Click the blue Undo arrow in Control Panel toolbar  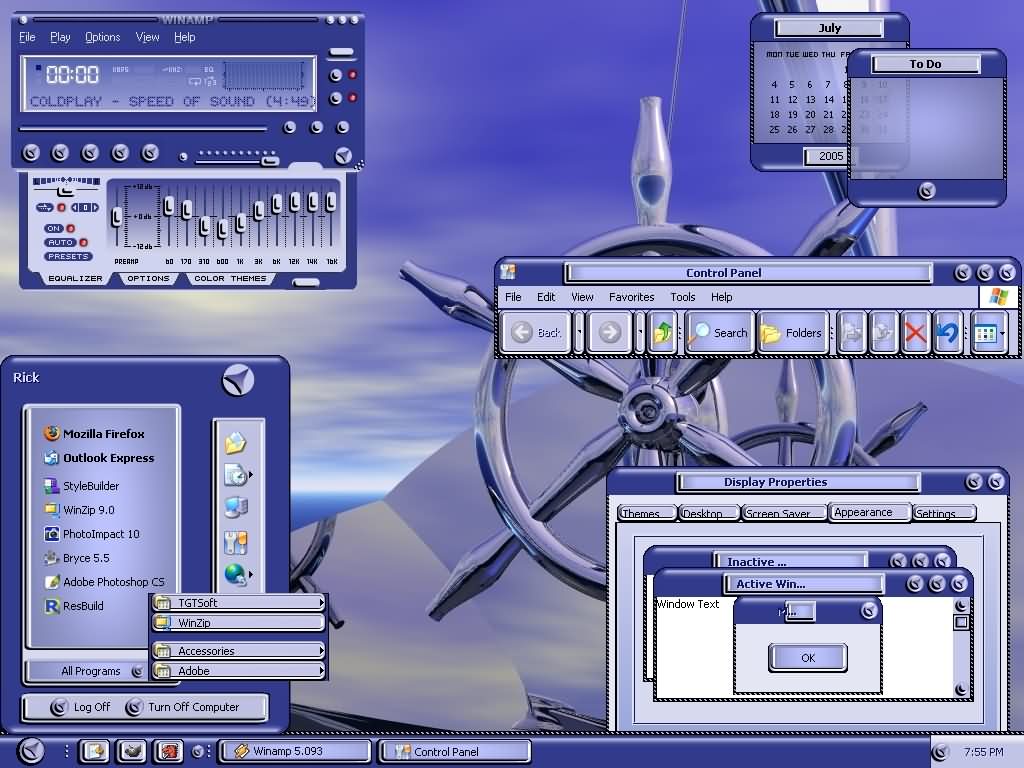[947, 333]
